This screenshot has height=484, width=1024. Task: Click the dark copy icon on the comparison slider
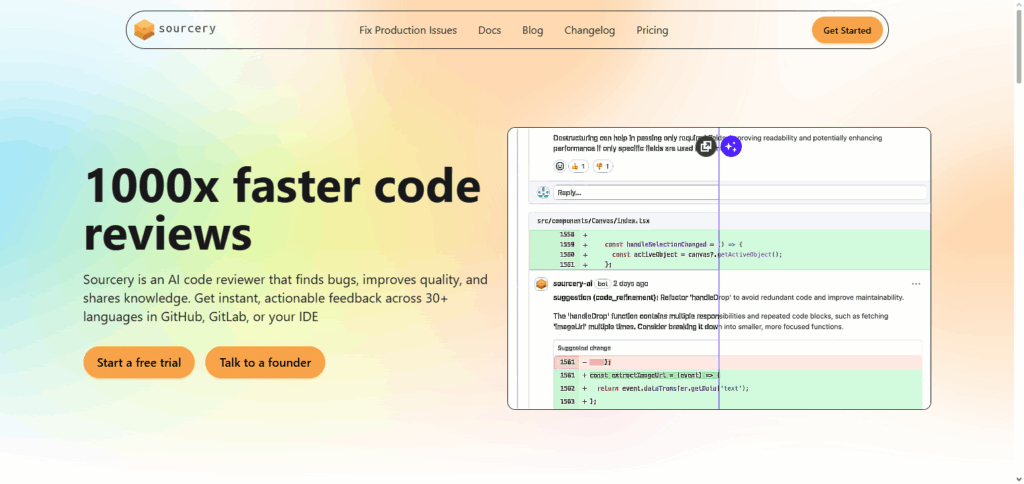point(706,147)
